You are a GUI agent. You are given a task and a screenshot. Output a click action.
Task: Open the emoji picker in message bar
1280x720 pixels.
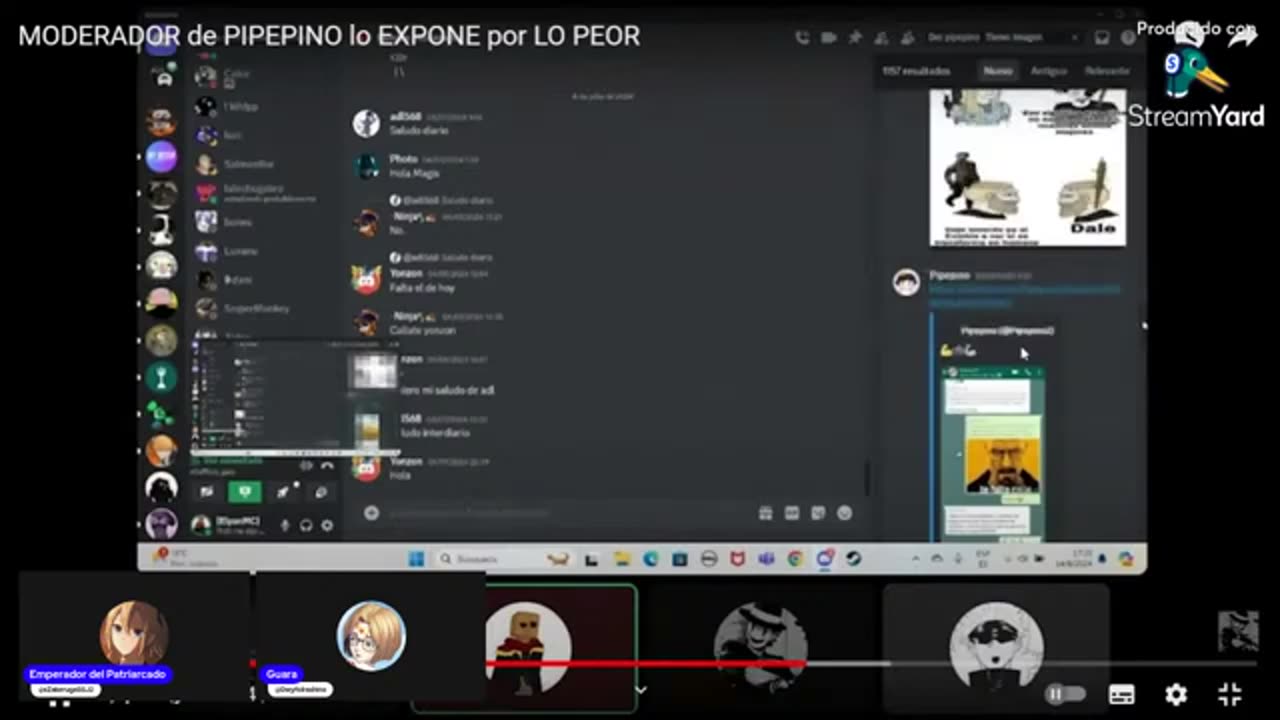point(844,513)
